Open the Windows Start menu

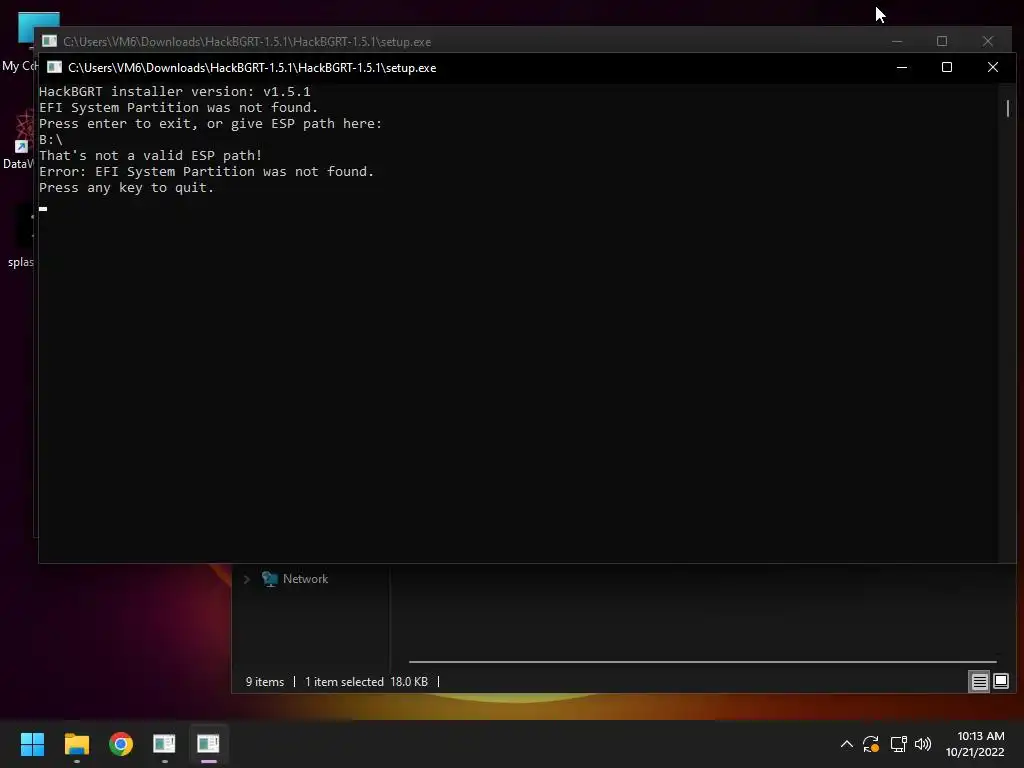click(x=32, y=744)
